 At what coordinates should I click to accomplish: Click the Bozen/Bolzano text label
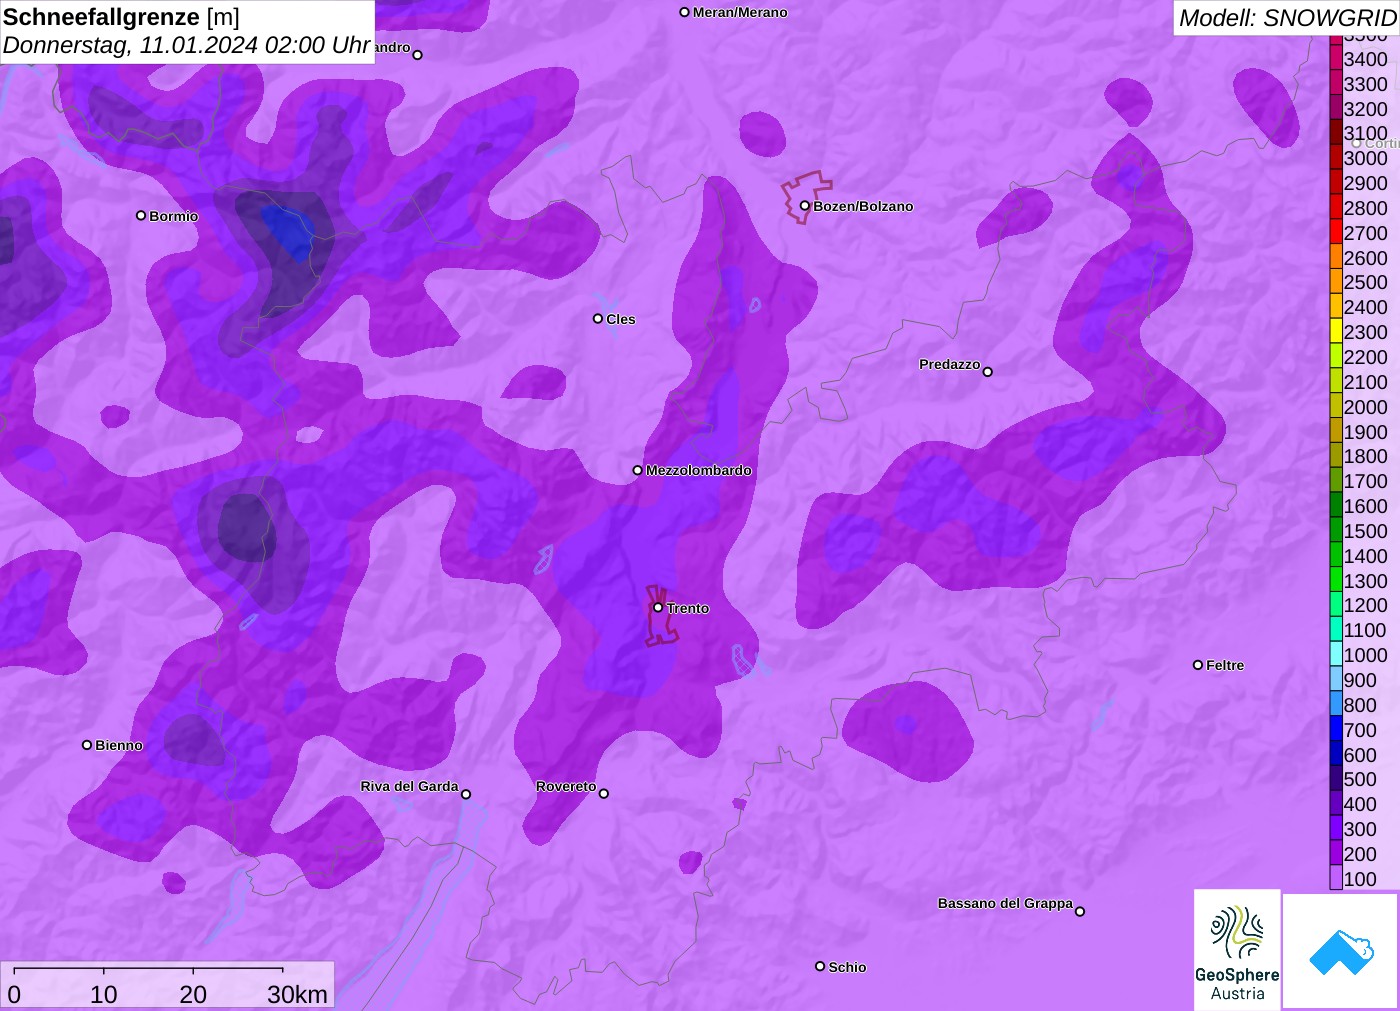coord(863,206)
